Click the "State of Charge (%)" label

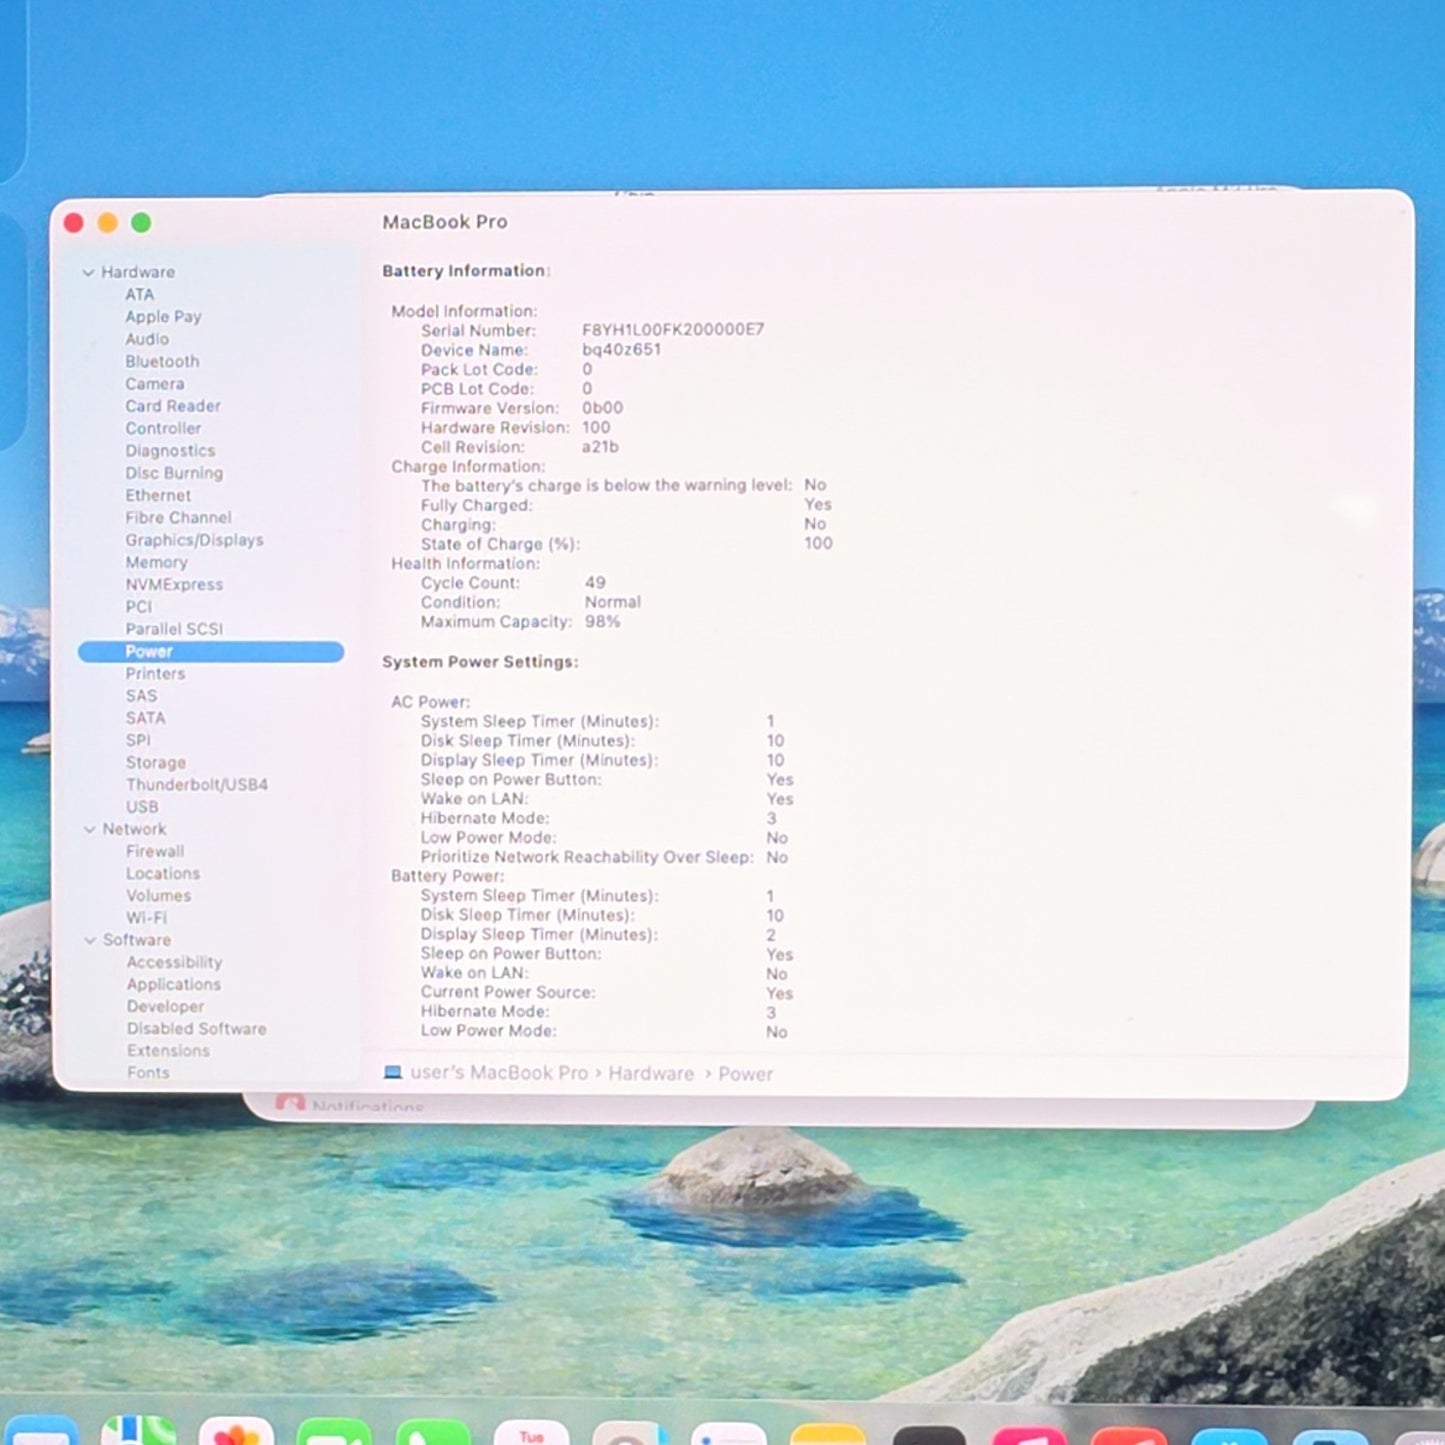coord(500,544)
